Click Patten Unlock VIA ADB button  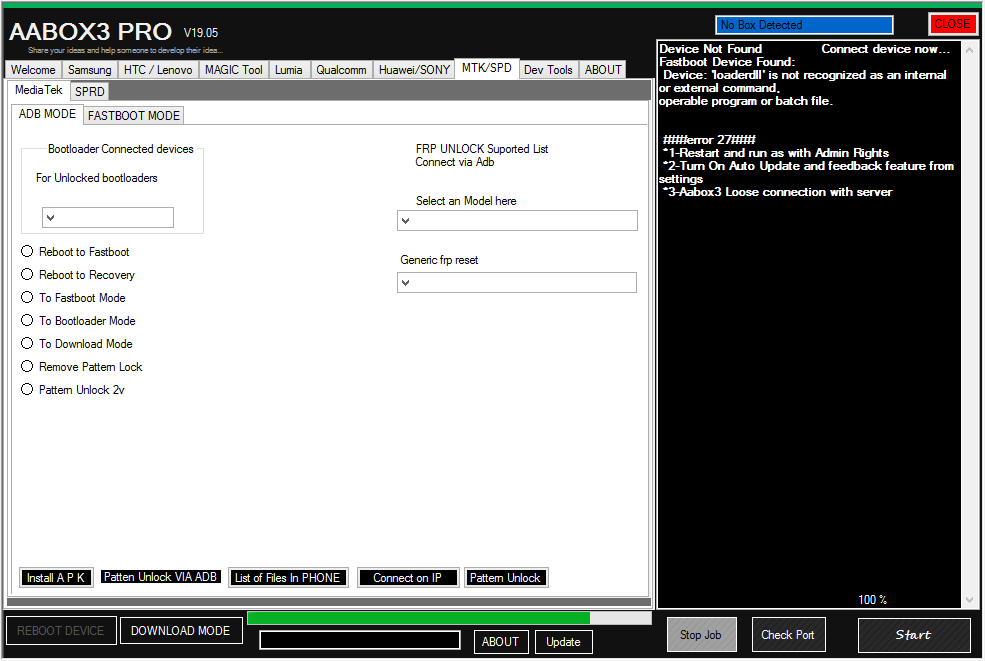[x=160, y=577]
